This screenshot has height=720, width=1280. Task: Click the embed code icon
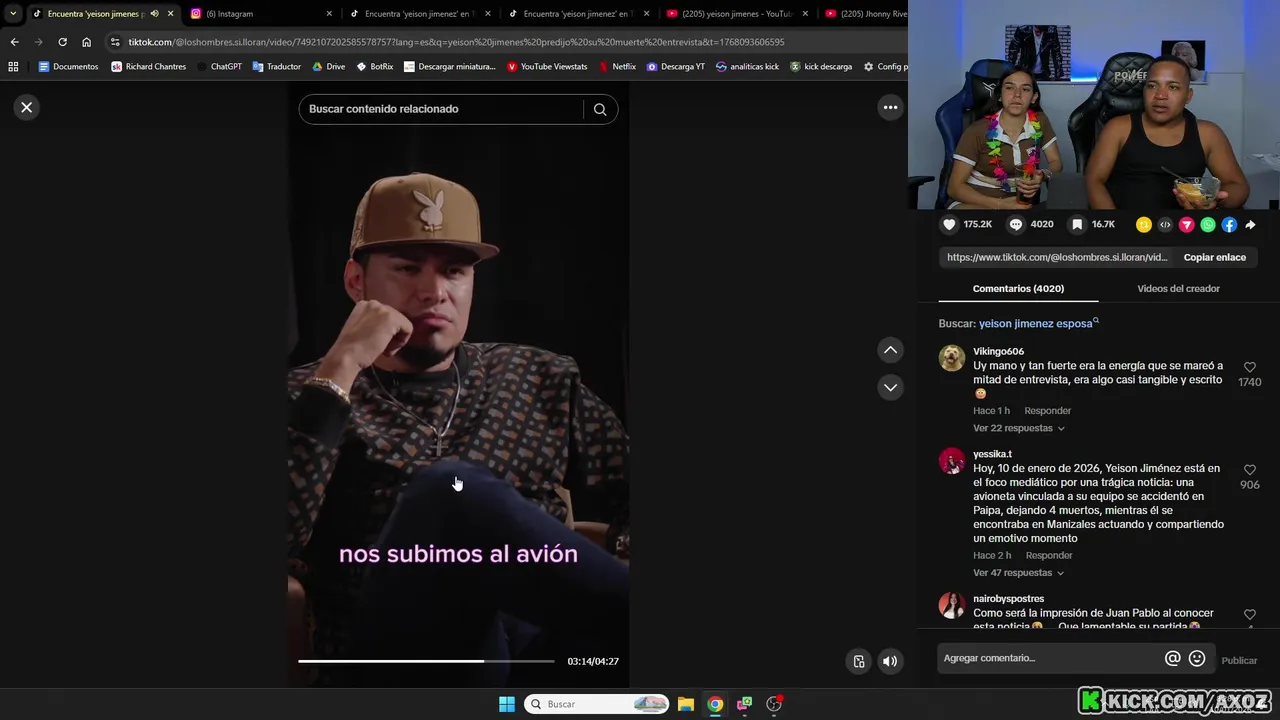coord(1165,225)
